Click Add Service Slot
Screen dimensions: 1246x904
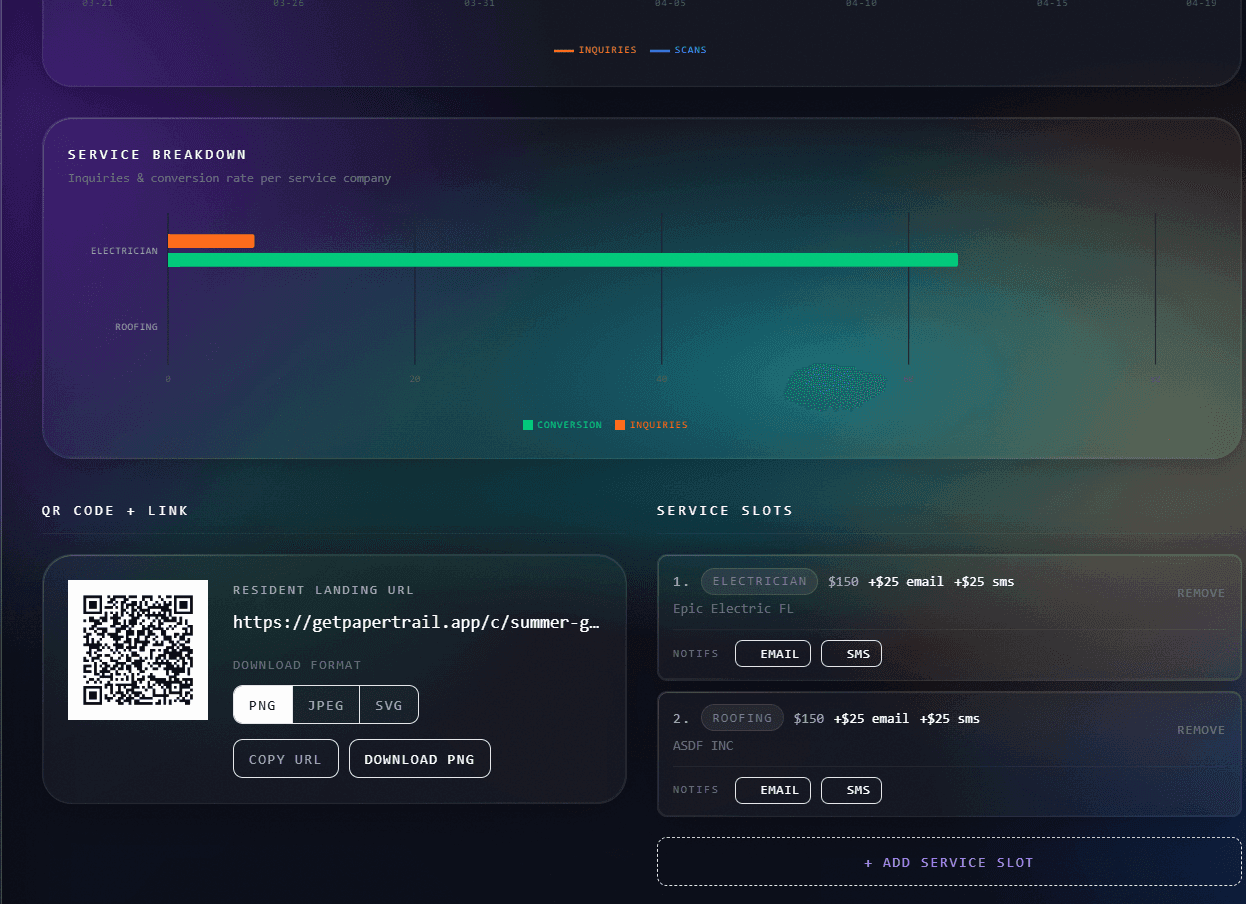pyautogui.click(x=949, y=862)
